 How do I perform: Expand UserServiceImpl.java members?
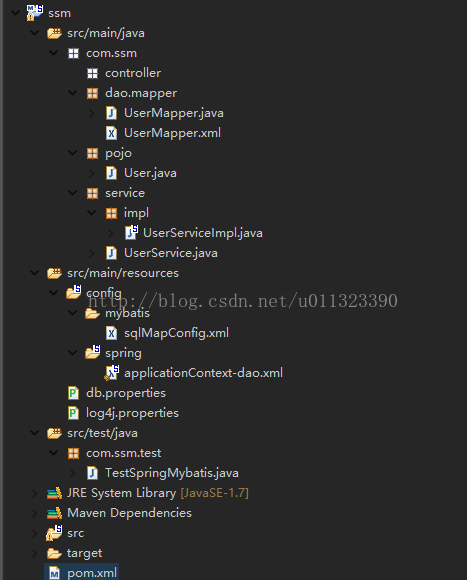[x=111, y=233]
